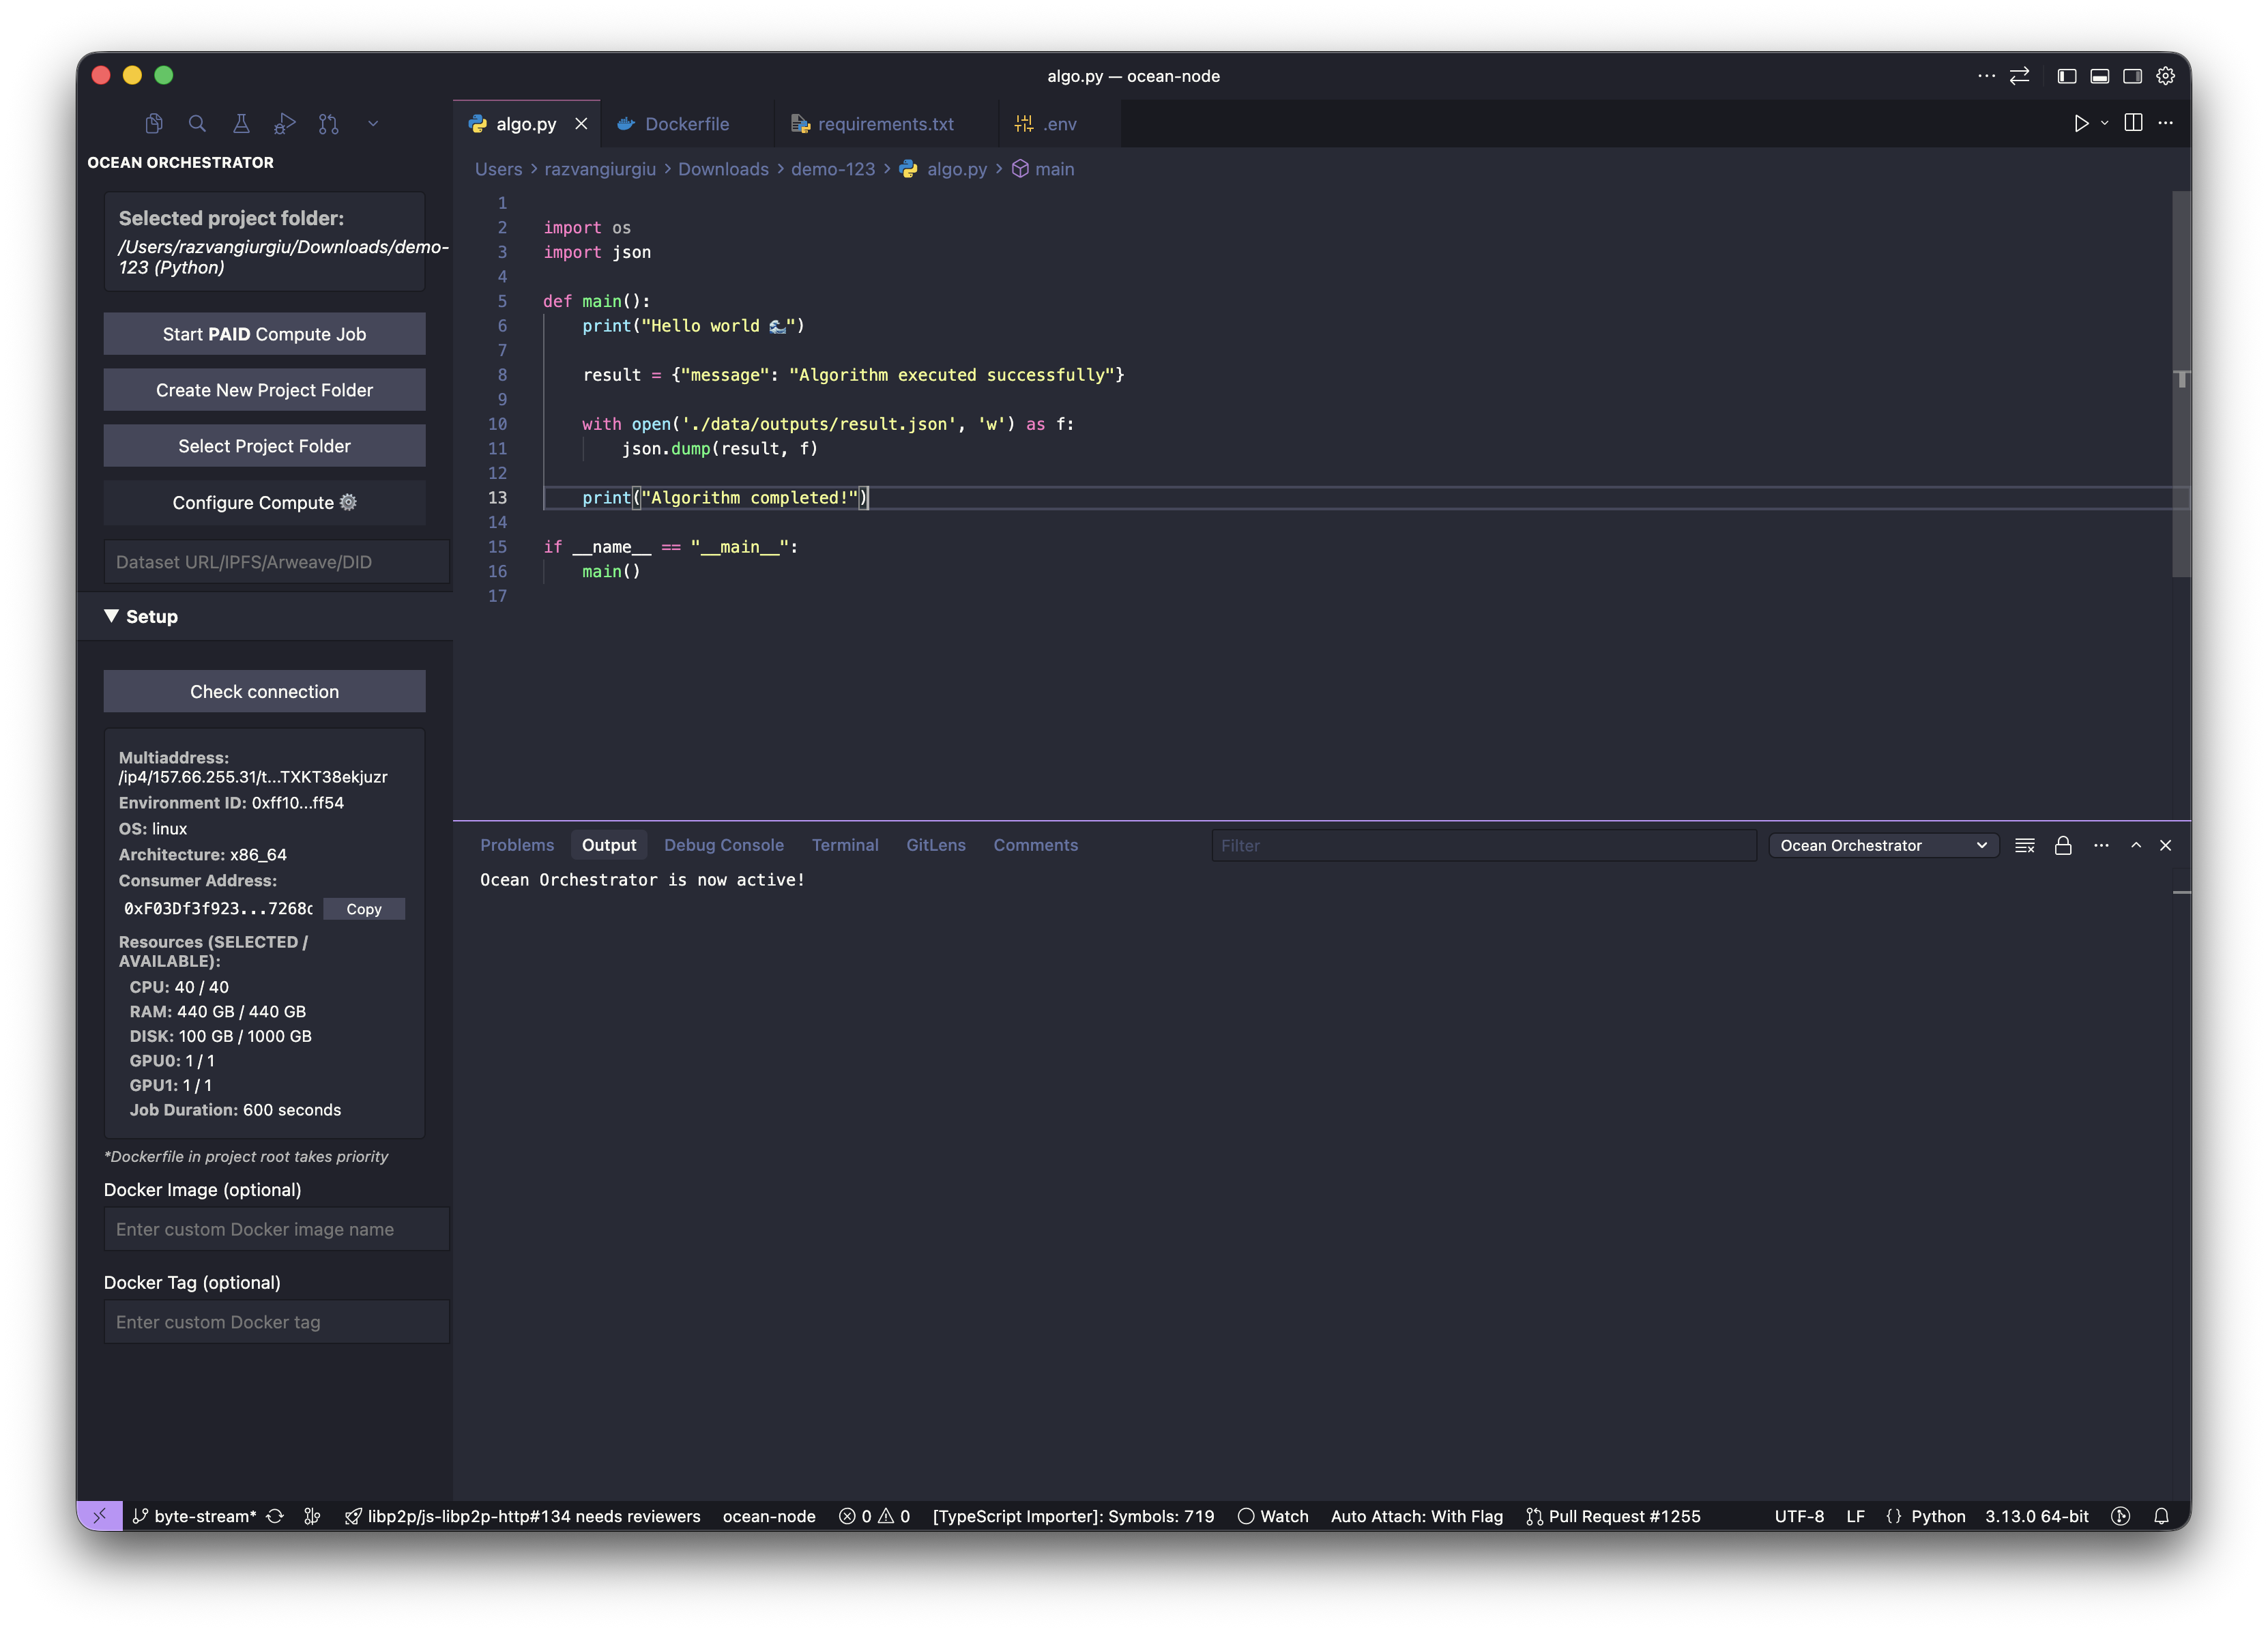The image size is (2268, 1632).
Task: Toggle output auto-scroll lock icon
Action: point(2063,845)
